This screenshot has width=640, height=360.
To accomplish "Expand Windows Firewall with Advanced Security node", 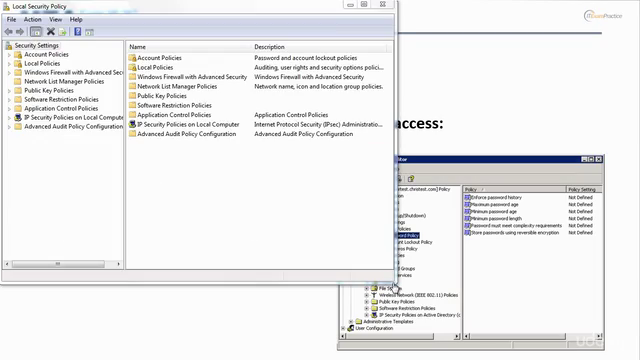I will [x=9, y=73].
